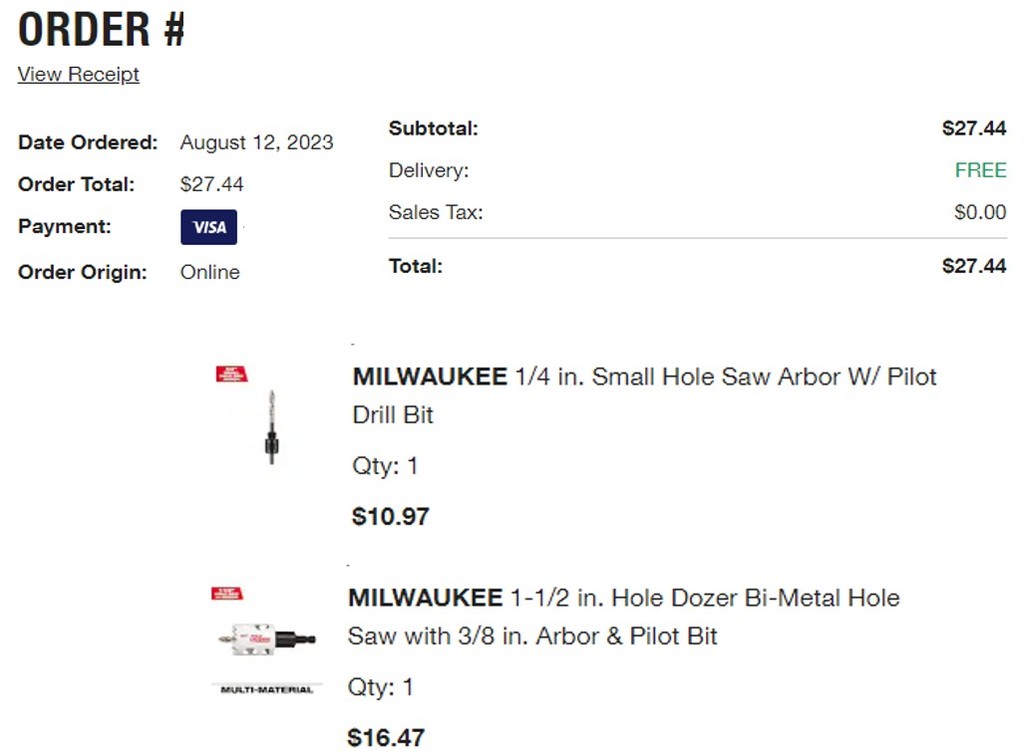Click the VISA payment card icon
1024x756 pixels.
tap(209, 227)
